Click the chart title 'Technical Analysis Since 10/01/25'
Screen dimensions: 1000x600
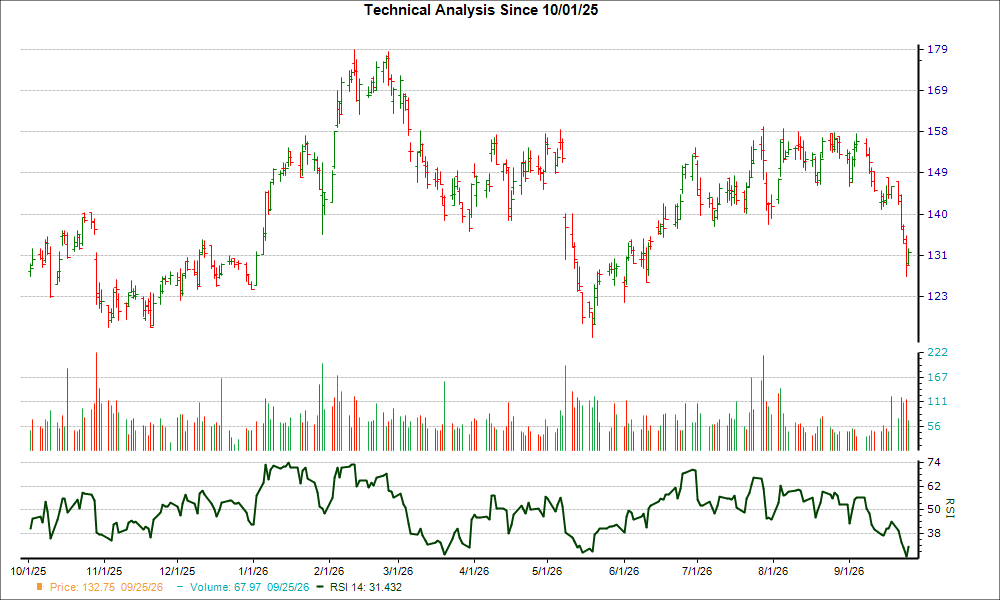481,10
